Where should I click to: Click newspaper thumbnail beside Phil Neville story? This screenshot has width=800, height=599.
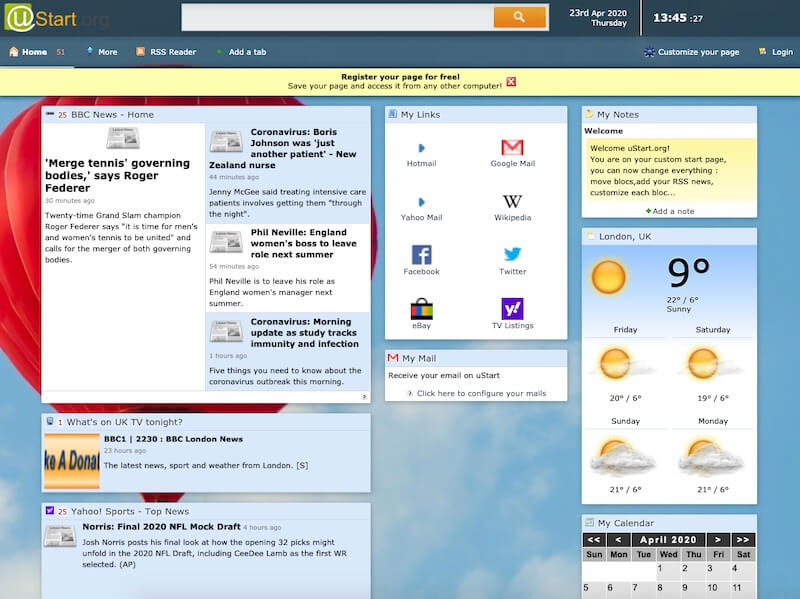(x=226, y=242)
